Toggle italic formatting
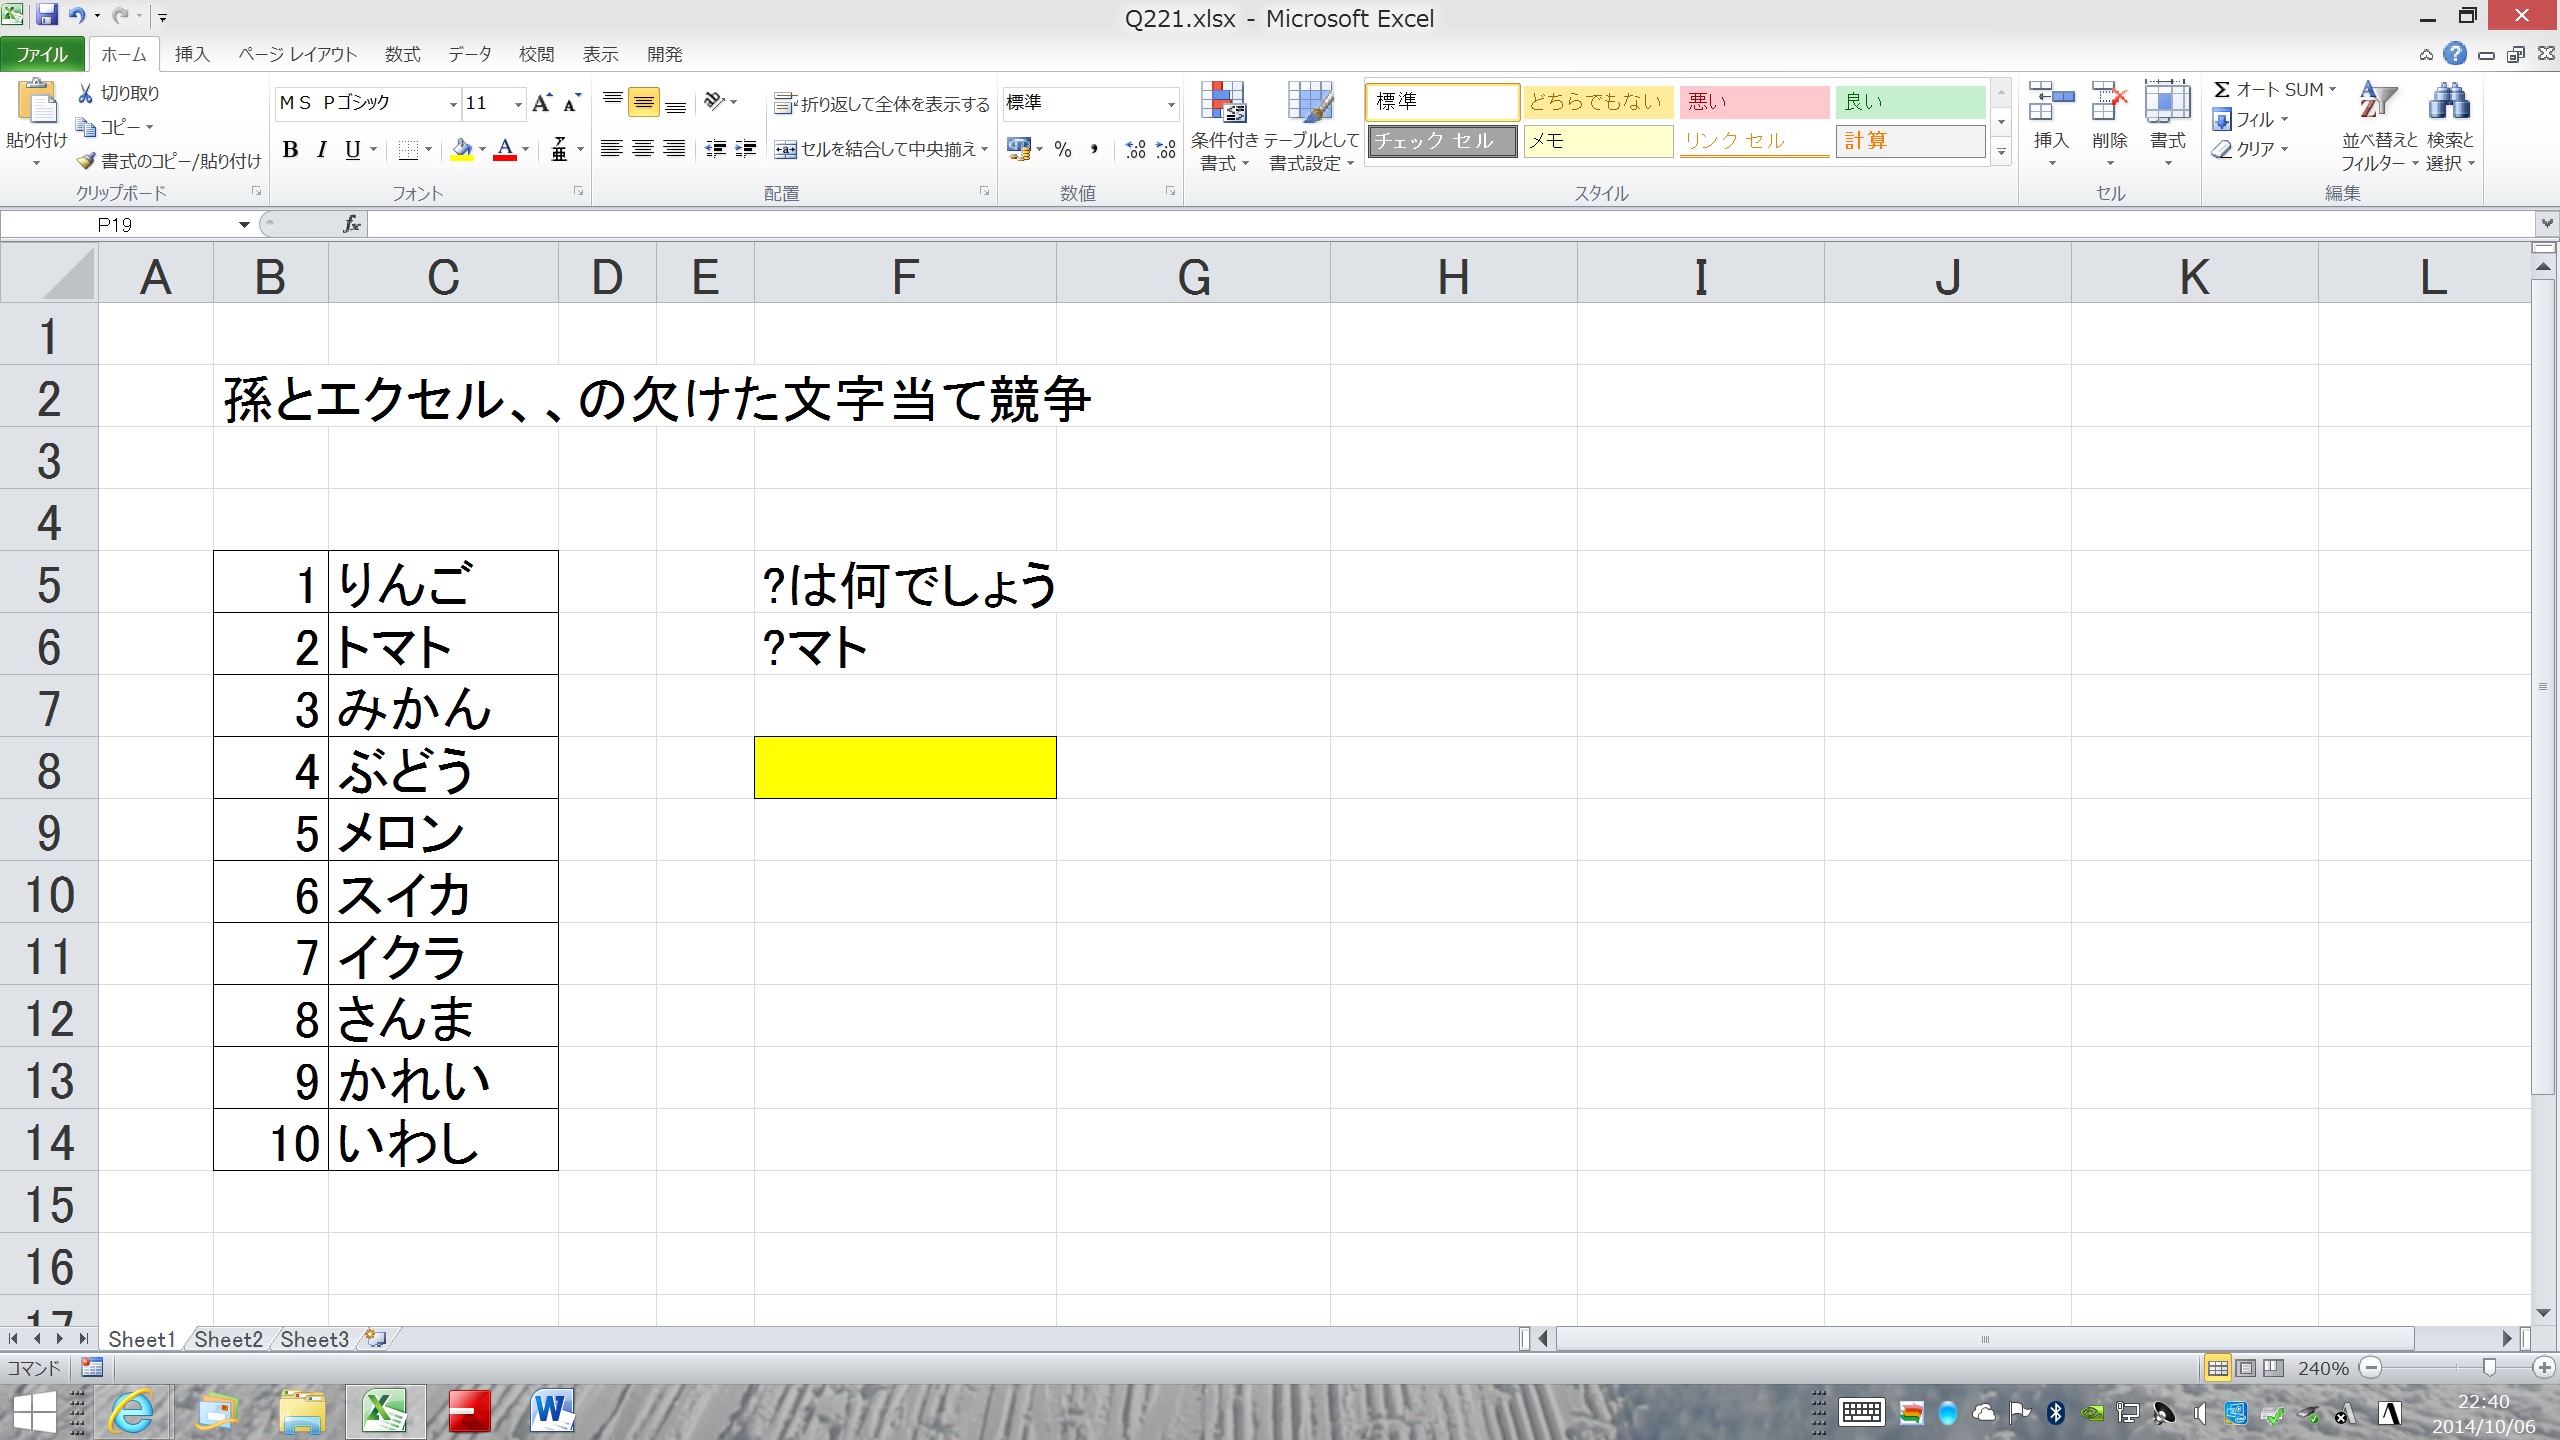The image size is (2560, 1440). 321,150
